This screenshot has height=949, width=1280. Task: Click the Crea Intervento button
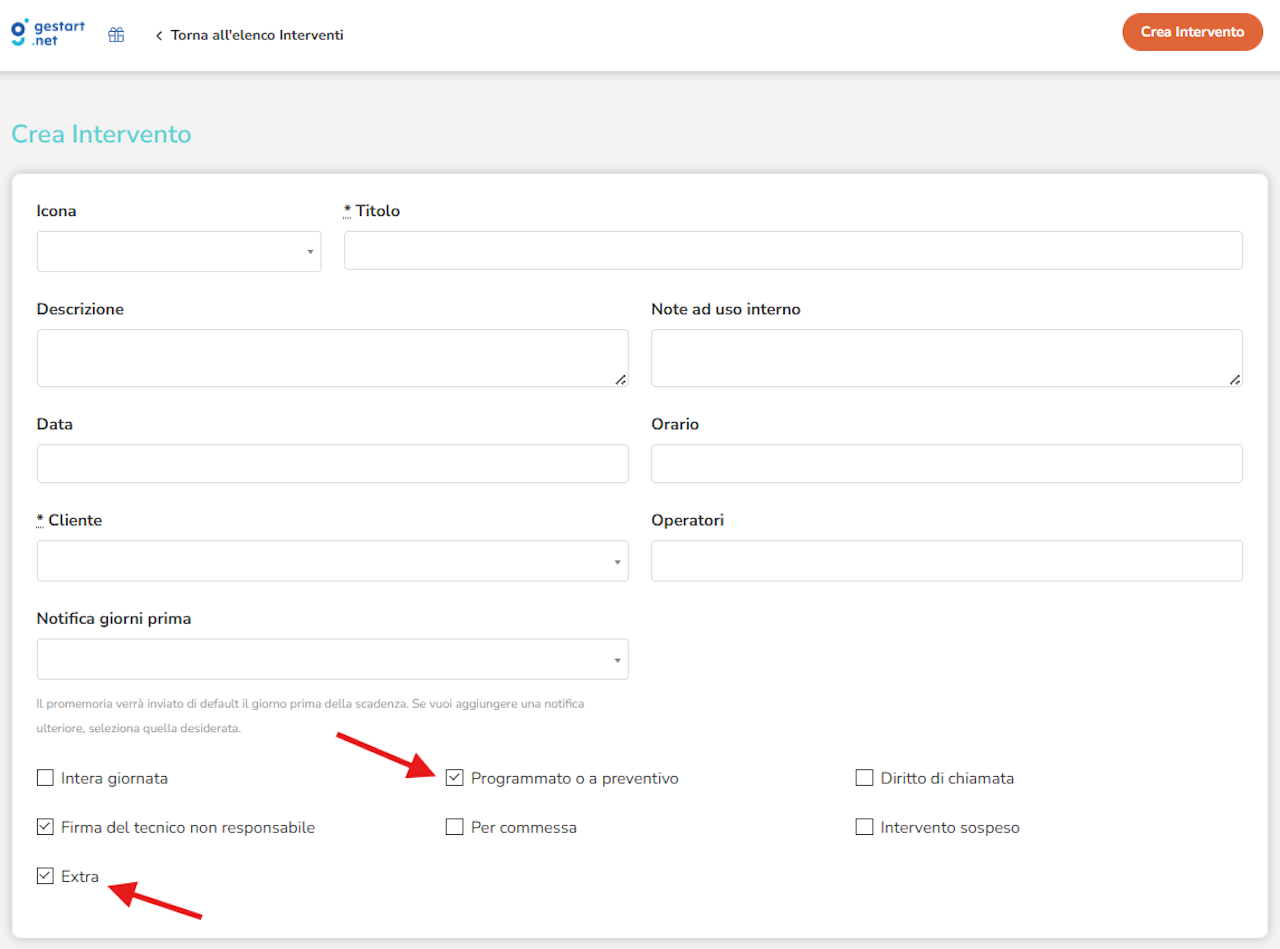[x=1192, y=32]
